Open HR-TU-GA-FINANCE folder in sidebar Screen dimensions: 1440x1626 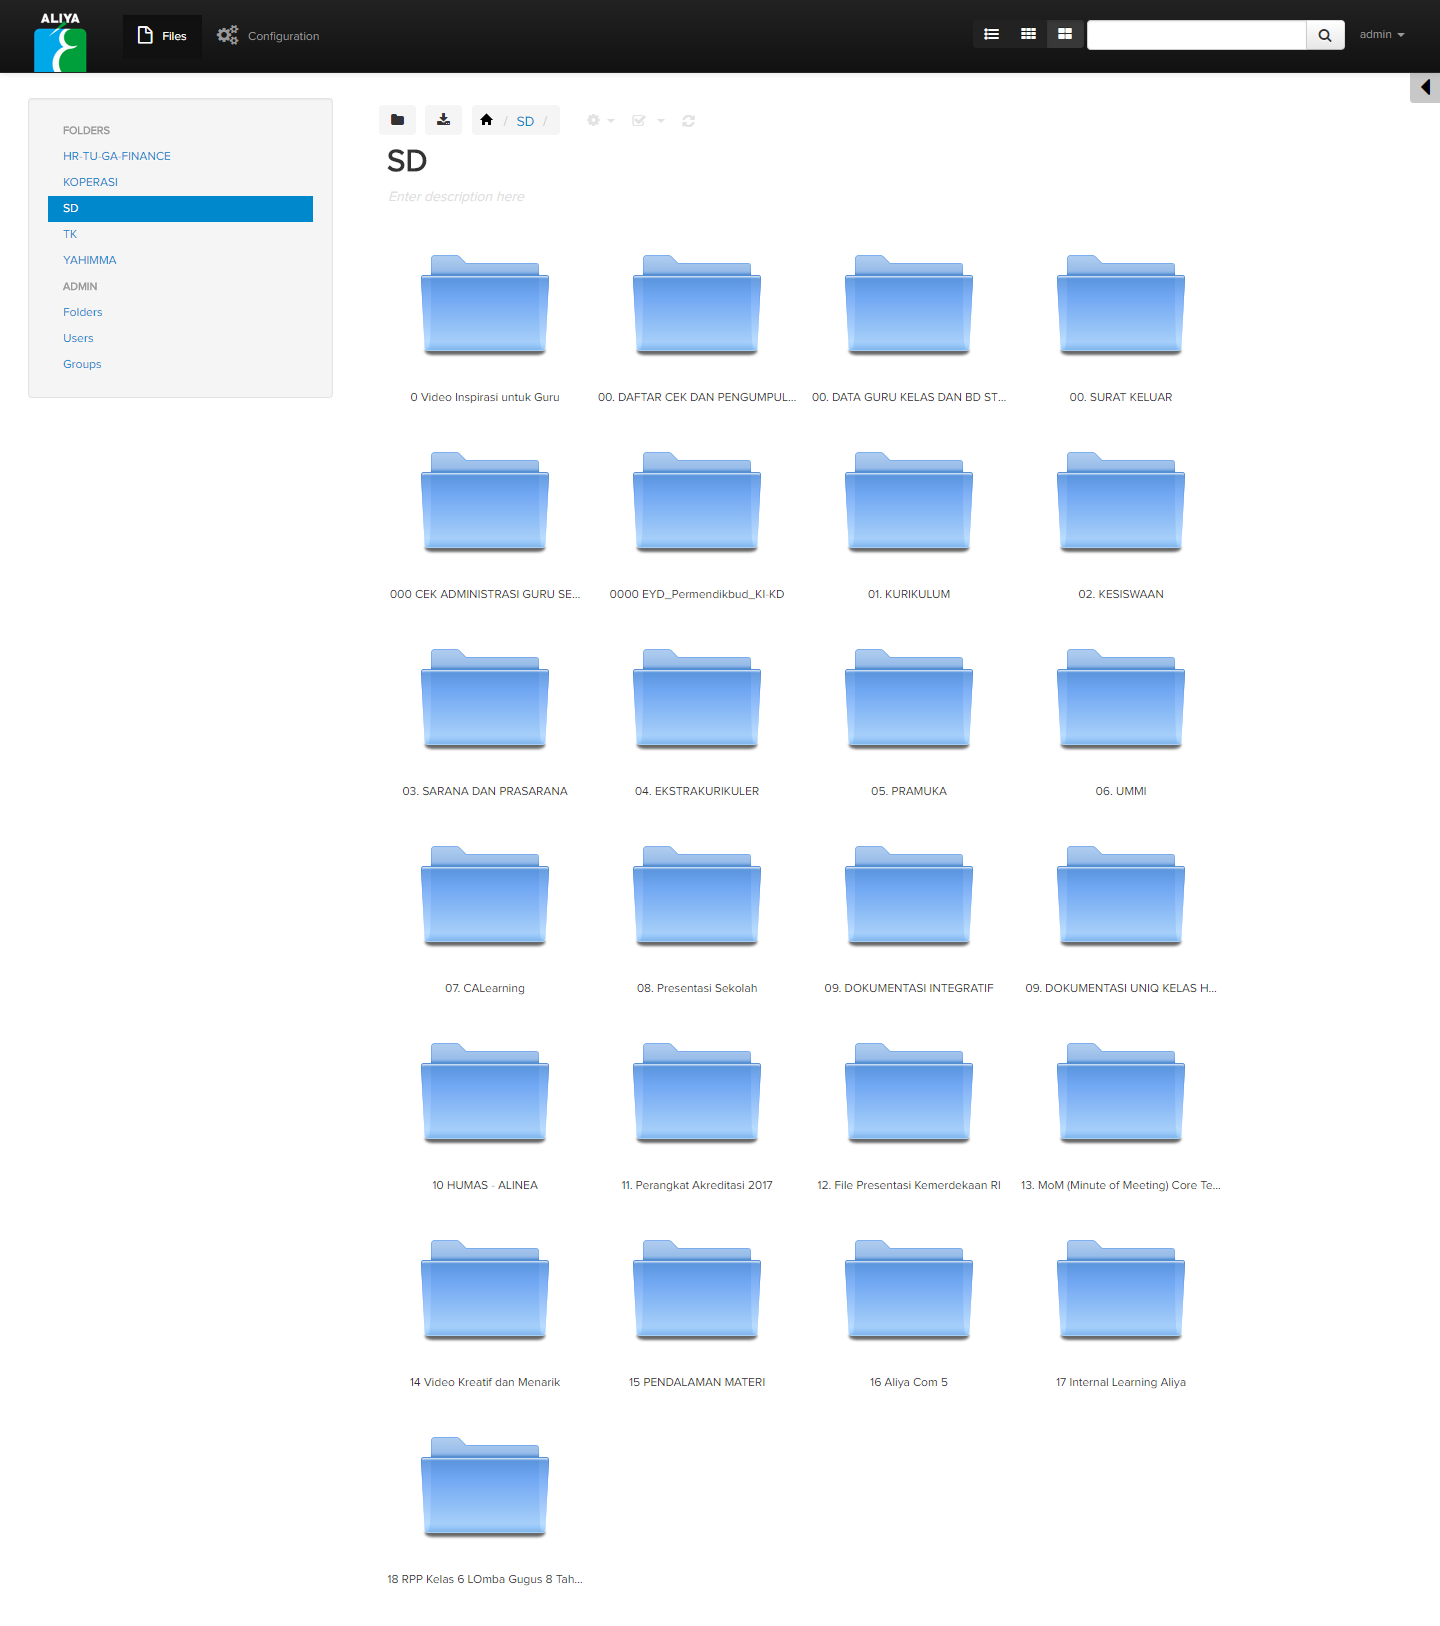pyautogui.click(x=117, y=156)
